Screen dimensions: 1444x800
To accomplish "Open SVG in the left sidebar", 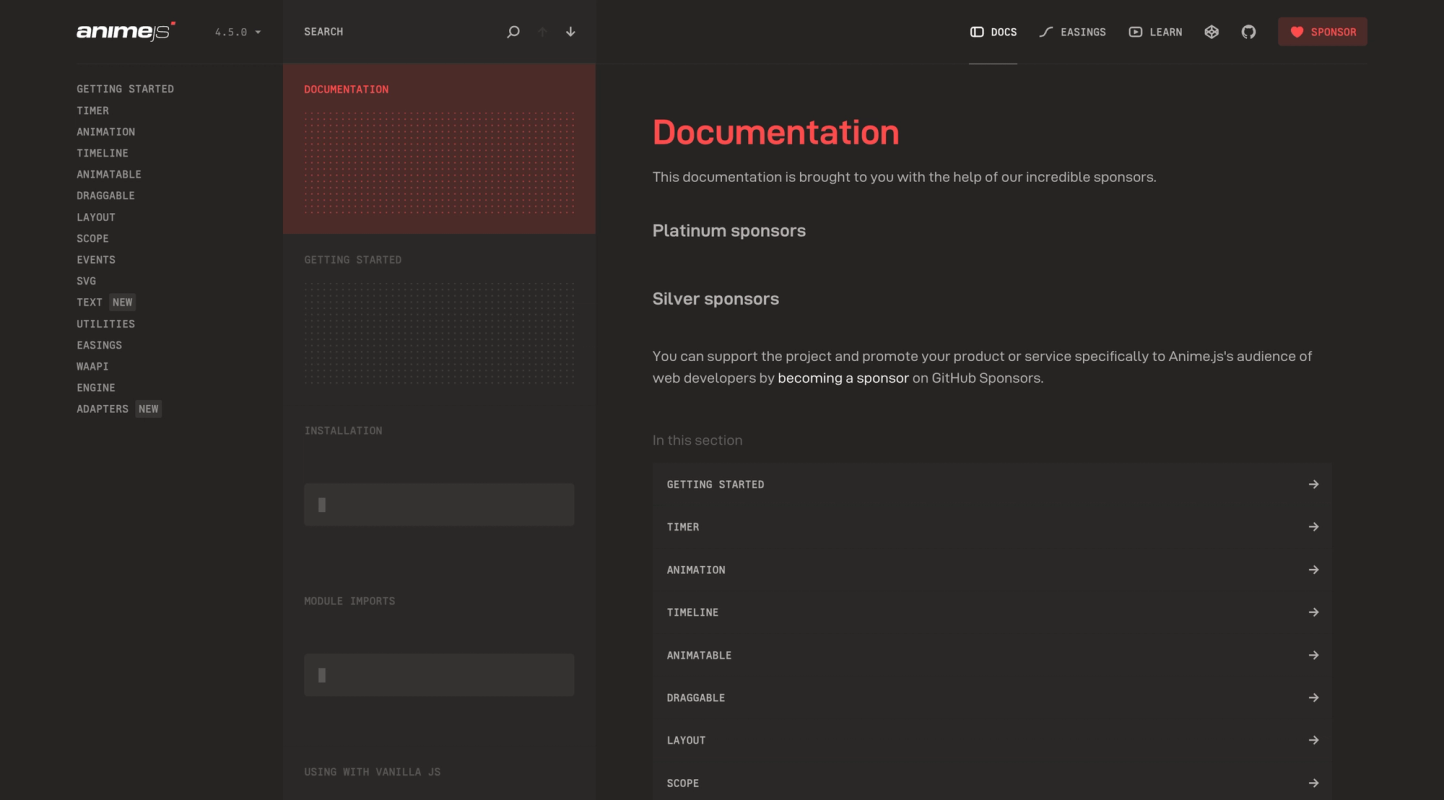I will pyautogui.click(x=87, y=281).
